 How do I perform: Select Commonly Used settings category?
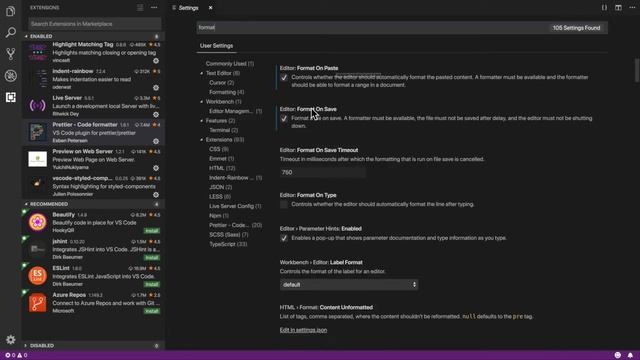click(x=230, y=64)
